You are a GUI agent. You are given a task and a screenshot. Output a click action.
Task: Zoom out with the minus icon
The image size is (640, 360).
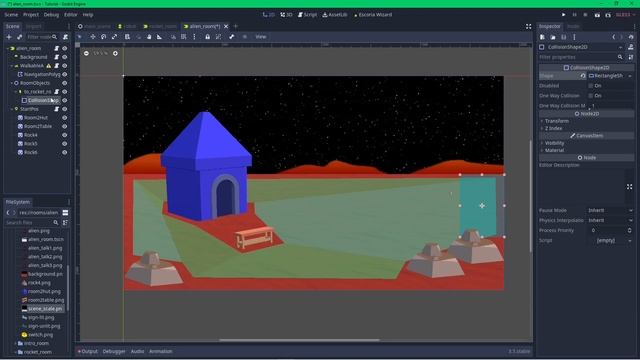(x=86, y=53)
